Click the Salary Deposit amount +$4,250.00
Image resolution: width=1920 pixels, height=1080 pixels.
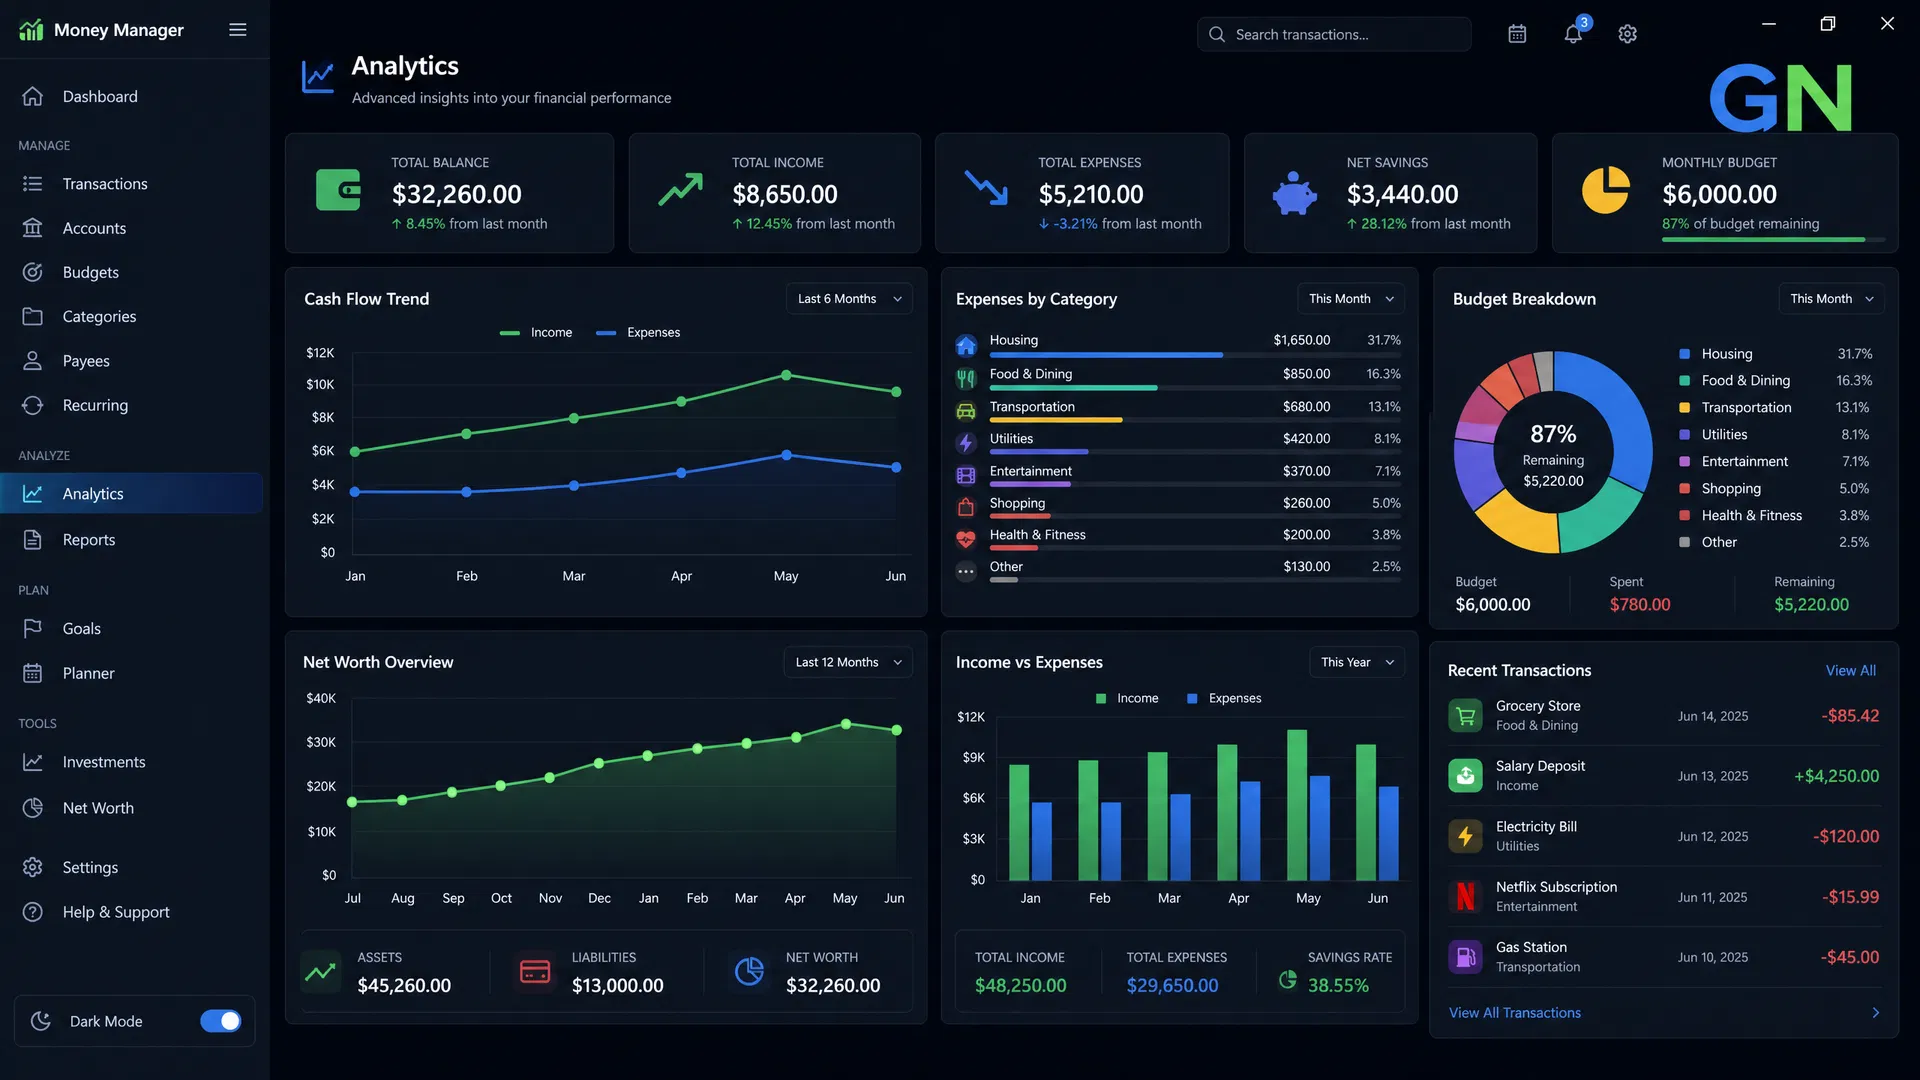pos(1836,776)
